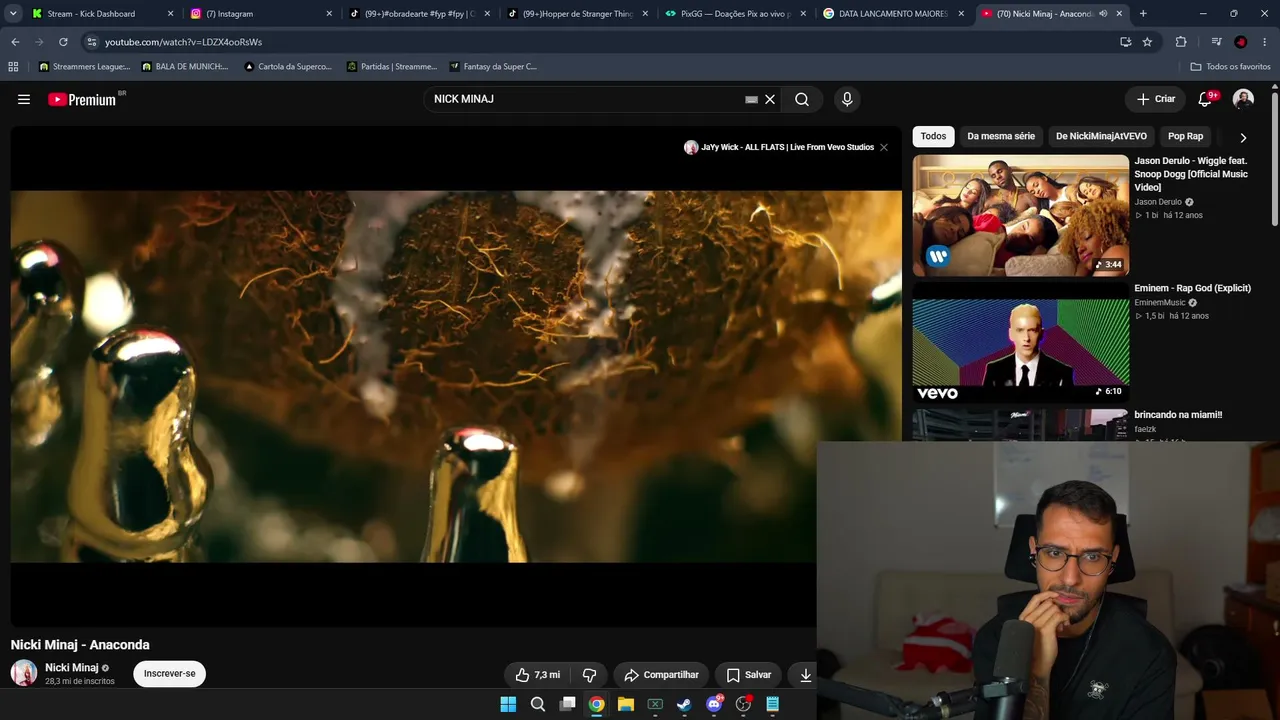
Task: Open Steam from the taskbar
Action: (x=684, y=704)
